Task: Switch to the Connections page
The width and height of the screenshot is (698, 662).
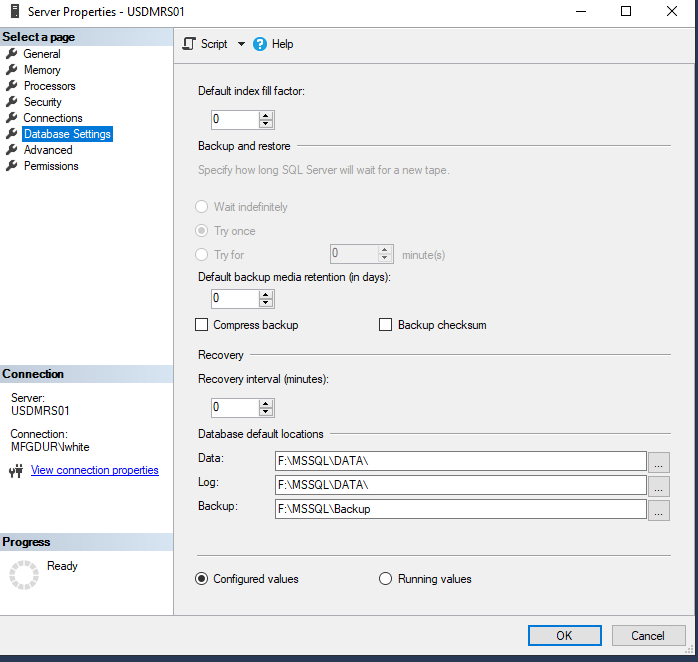Action: (x=53, y=118)
